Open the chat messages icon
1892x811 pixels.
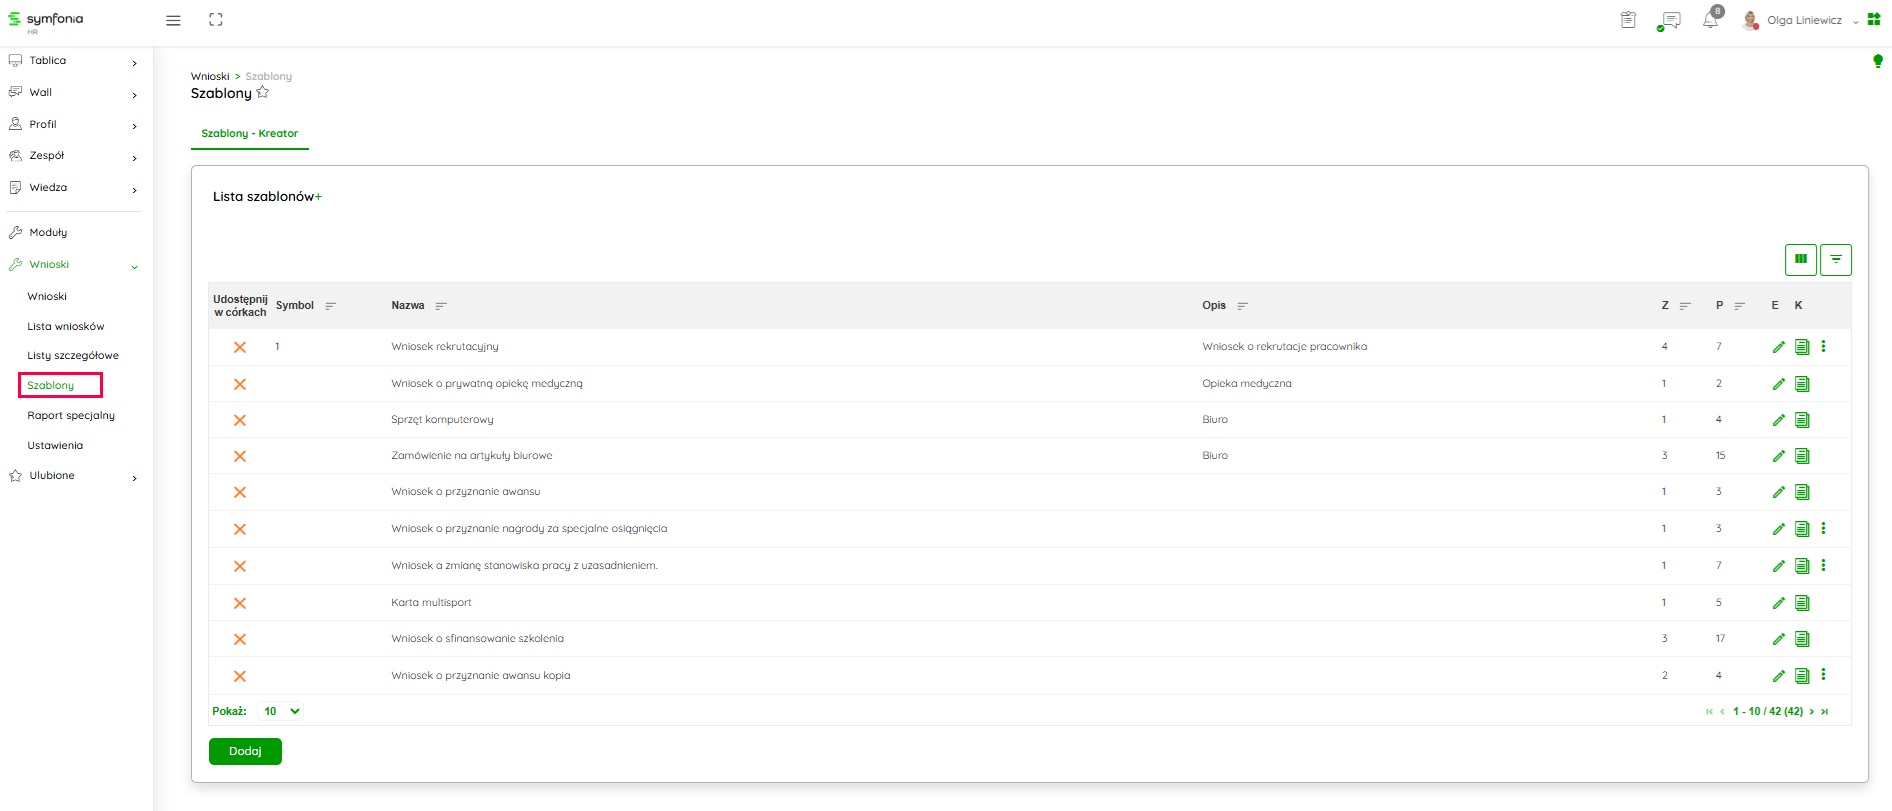pos(1669,20)
